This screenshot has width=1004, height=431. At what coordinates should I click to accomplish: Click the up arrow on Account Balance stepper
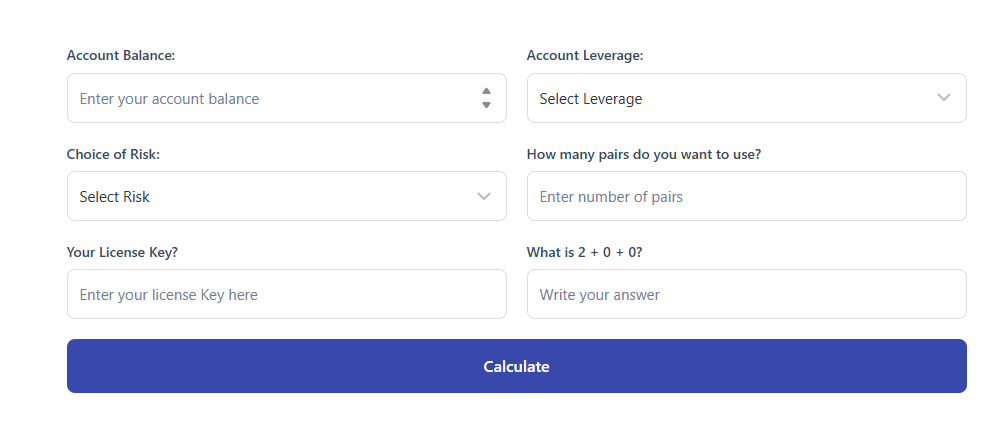487,92
